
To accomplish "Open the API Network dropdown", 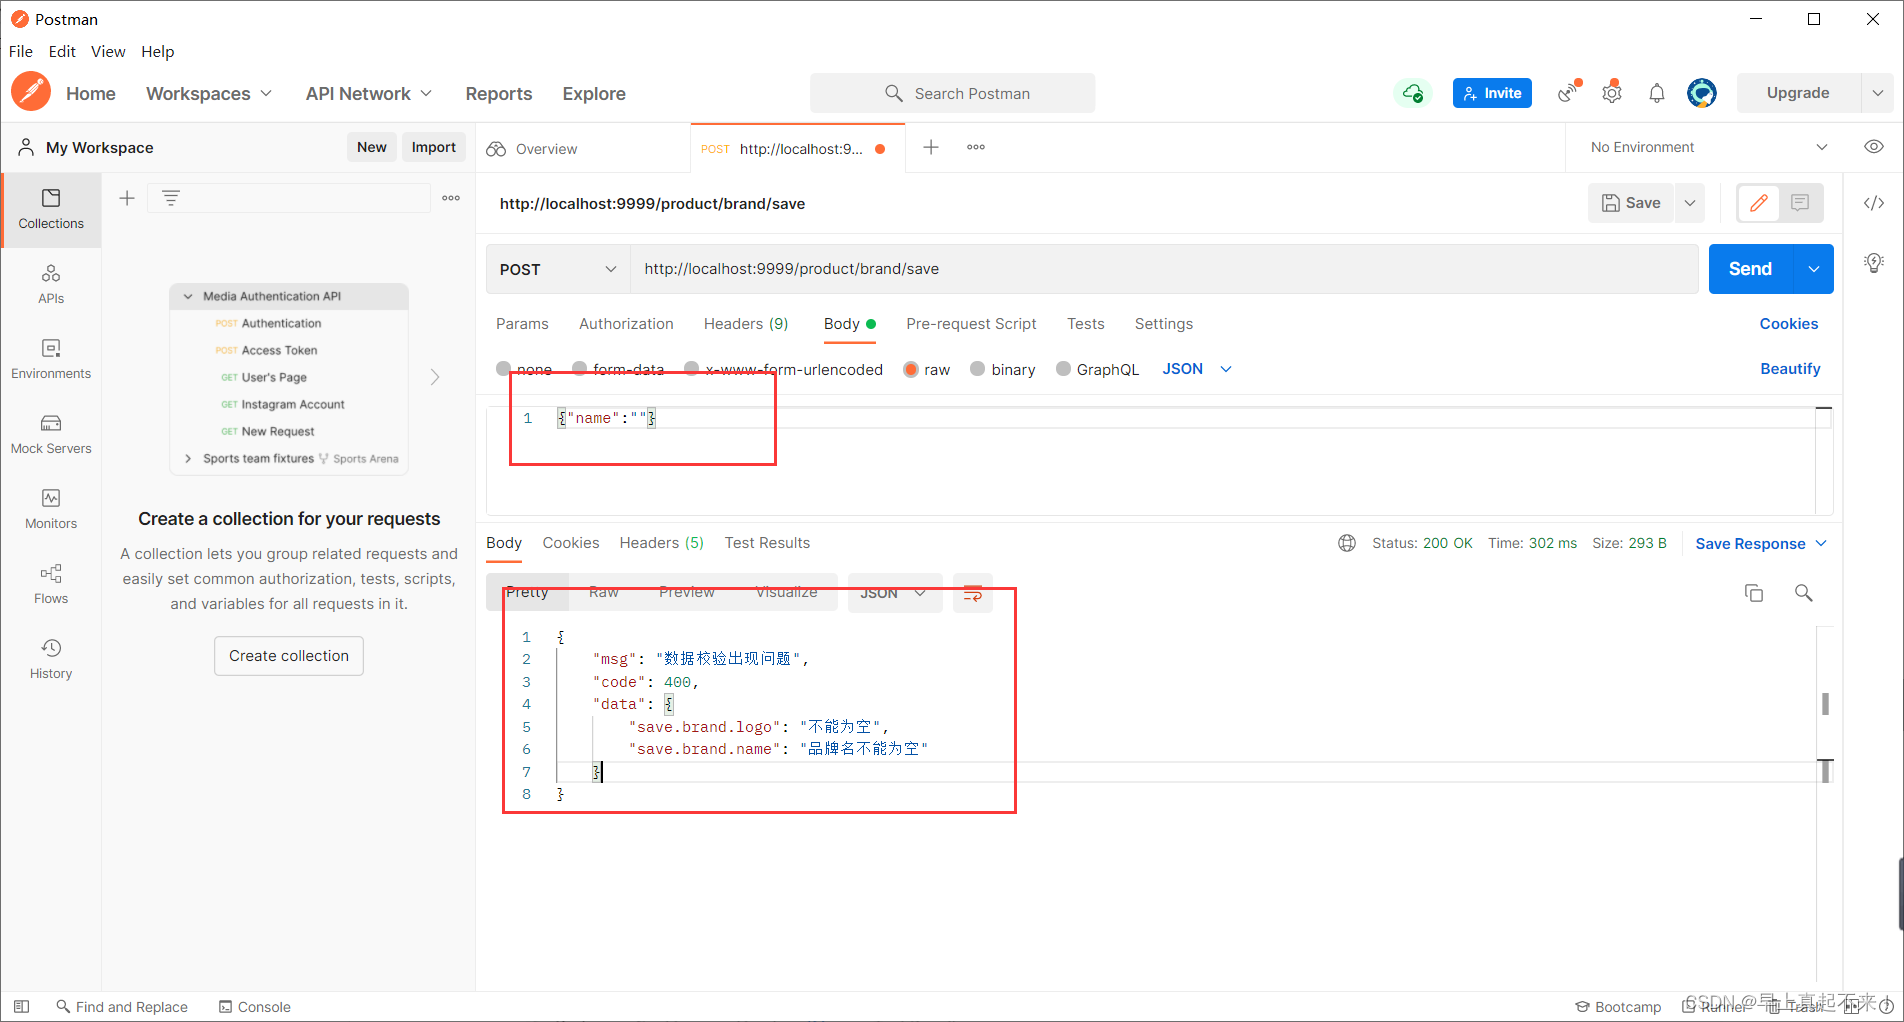I will pos(369,93).
